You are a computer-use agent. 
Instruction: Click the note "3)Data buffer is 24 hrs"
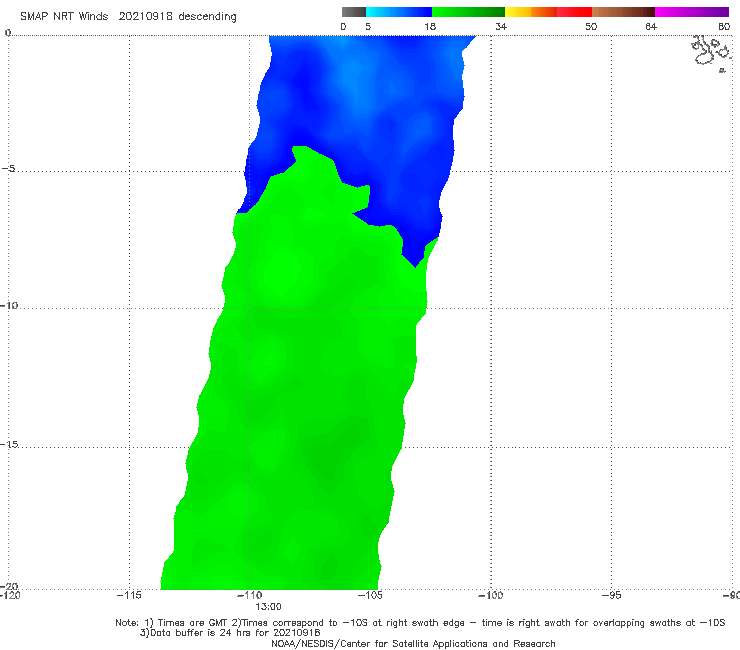(x=230, y=633)
